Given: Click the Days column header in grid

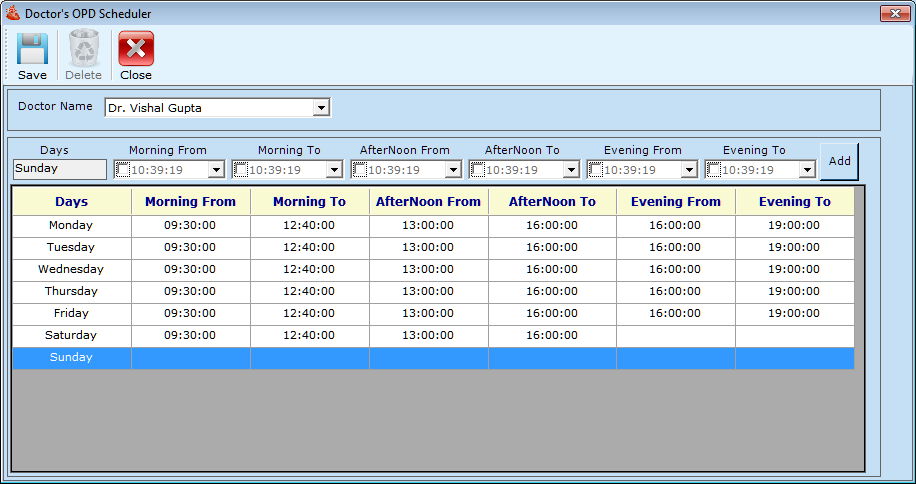Looking at the screenshot, I should tap(72, 202).
